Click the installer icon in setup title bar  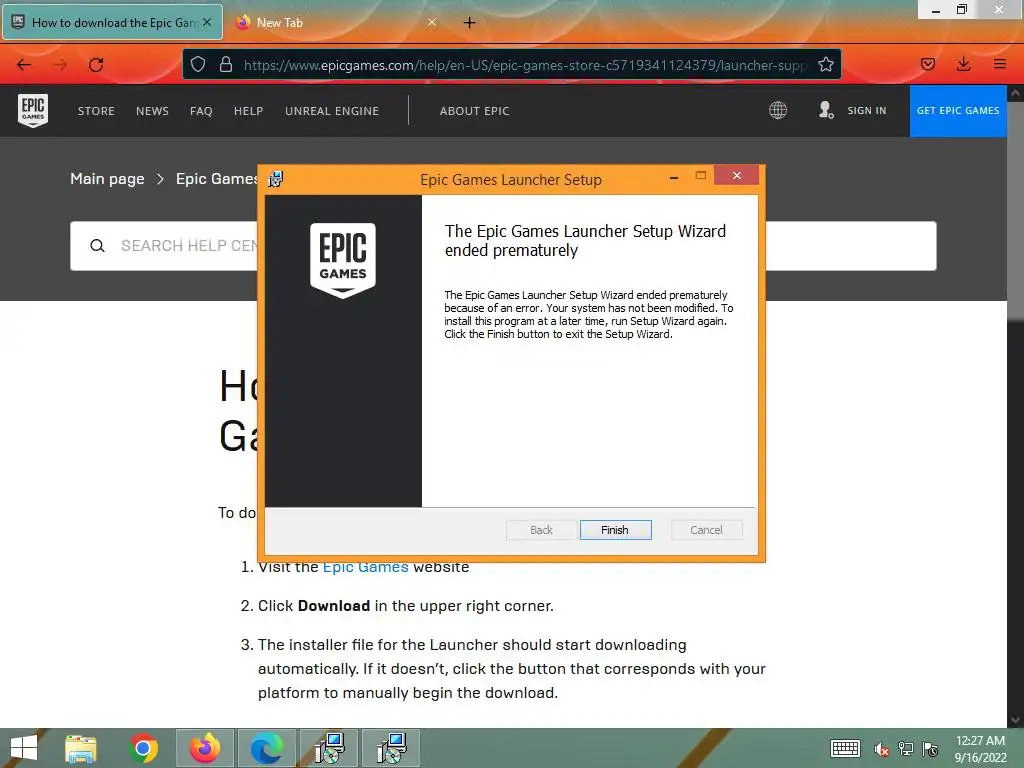276,179
